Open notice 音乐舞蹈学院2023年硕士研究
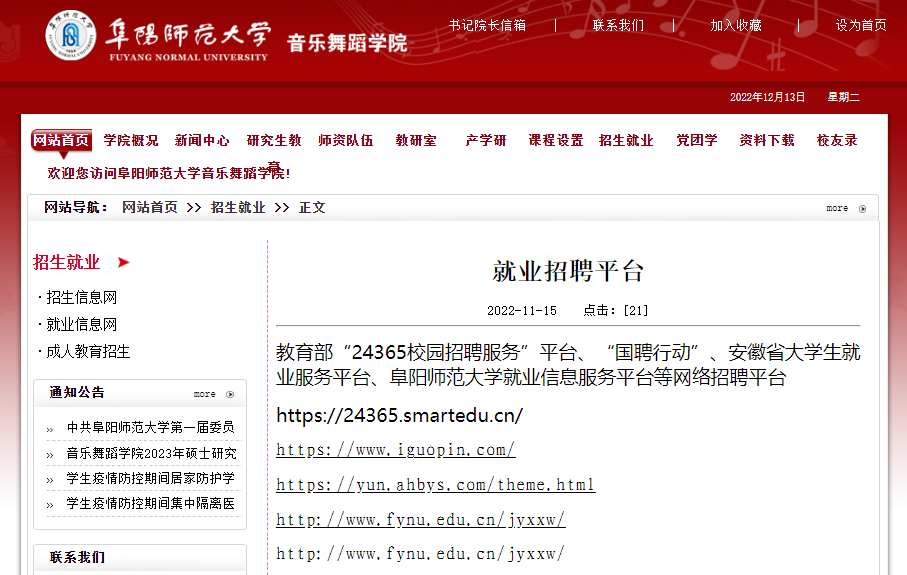The image size is (907, 575). tap(150, 453)
